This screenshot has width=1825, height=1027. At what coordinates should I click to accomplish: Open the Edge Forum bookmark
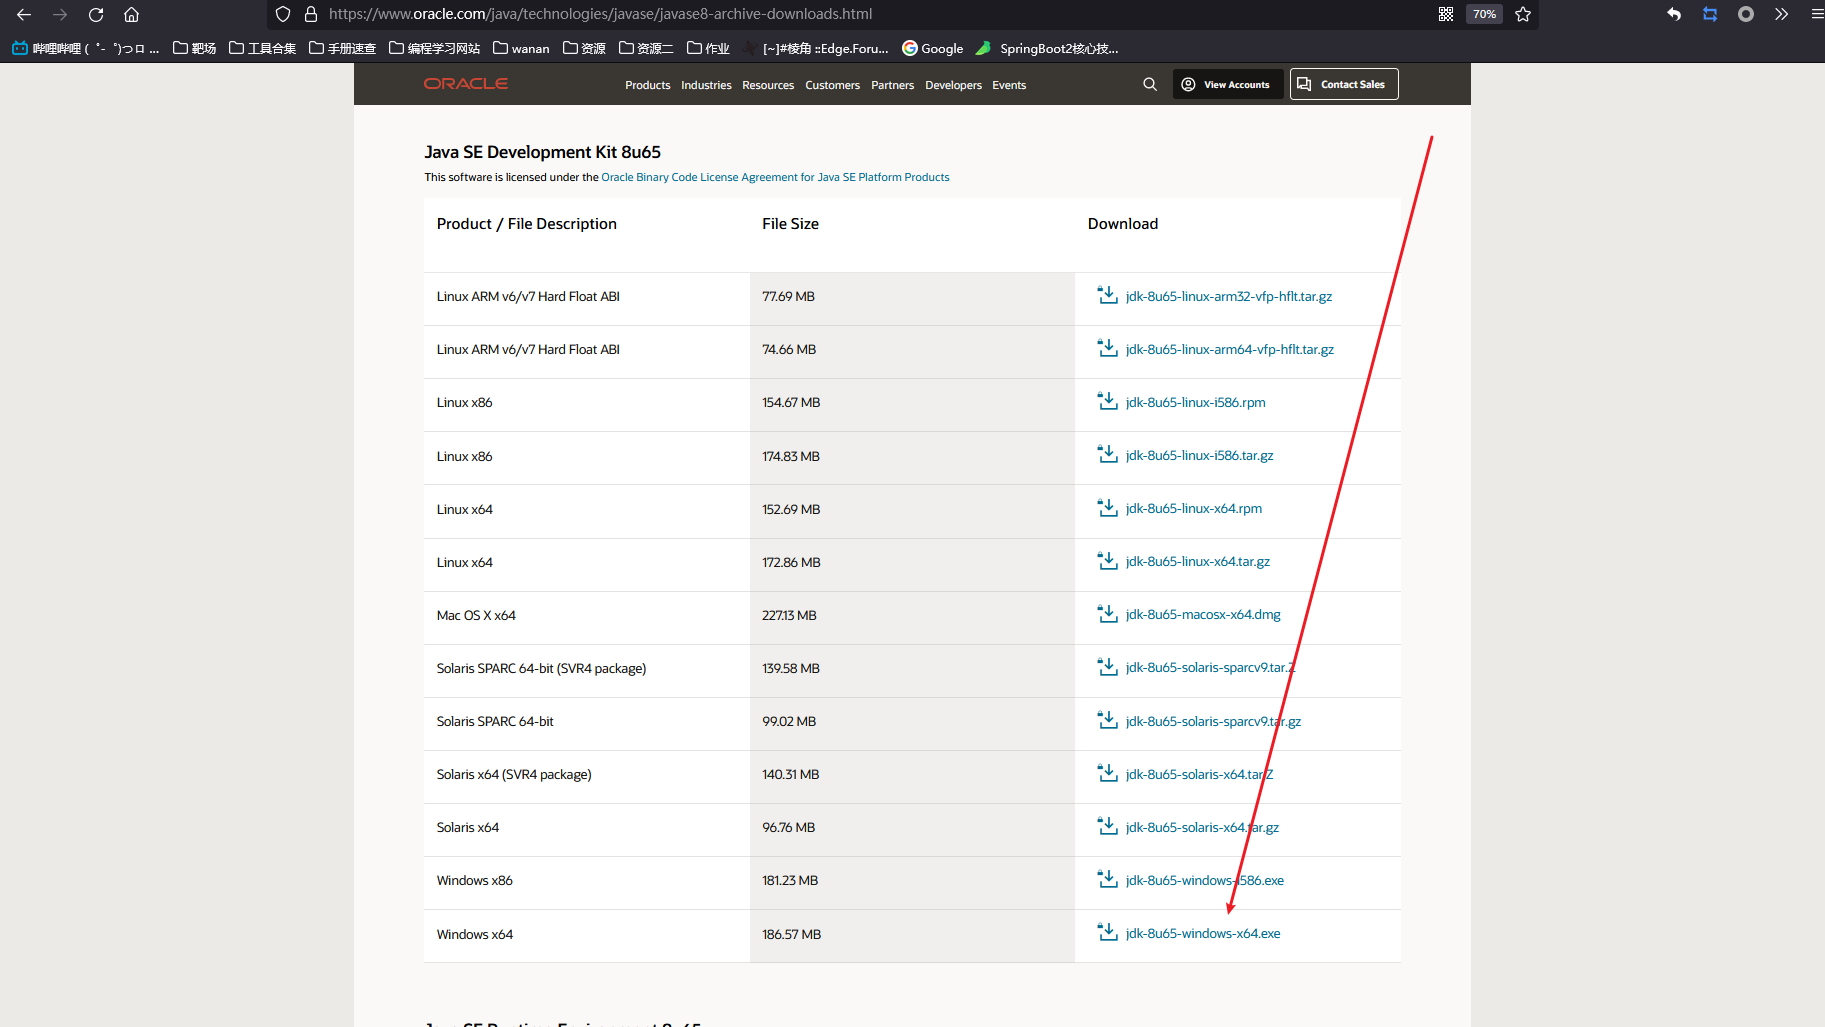[x=815, y=48]
